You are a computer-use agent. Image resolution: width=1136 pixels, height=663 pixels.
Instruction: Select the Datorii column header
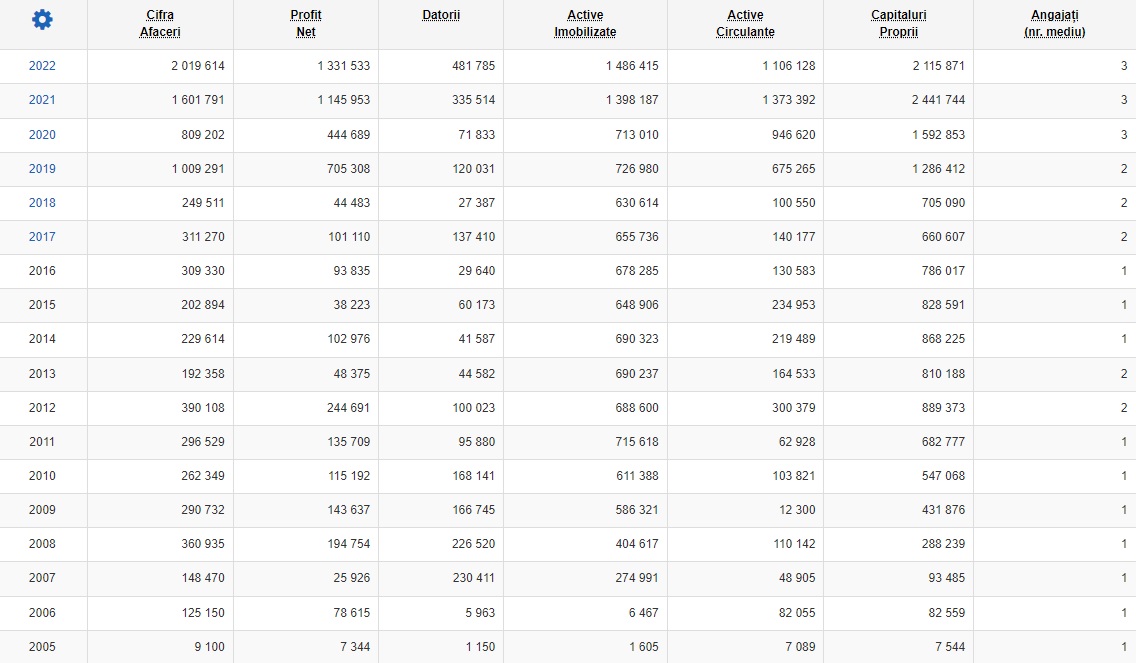click(440, 16)
